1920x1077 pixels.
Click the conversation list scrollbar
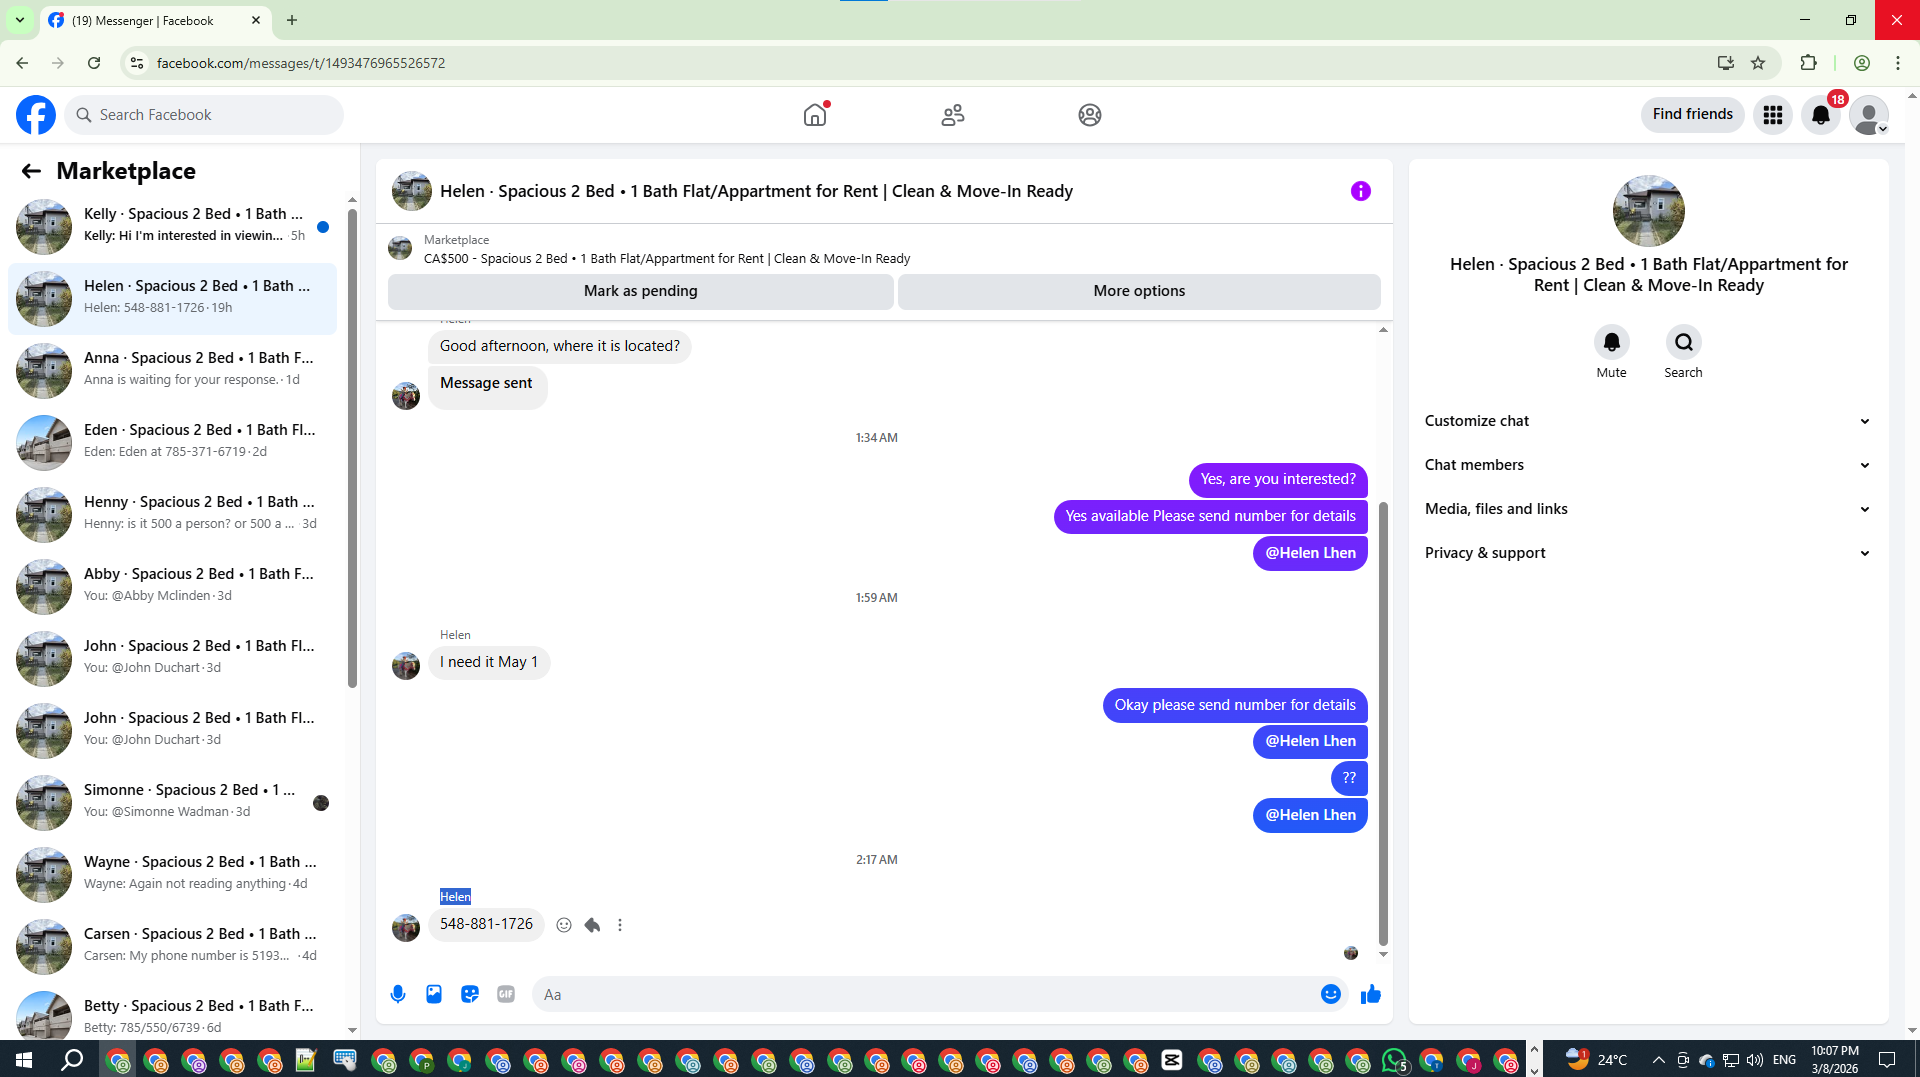352,448
